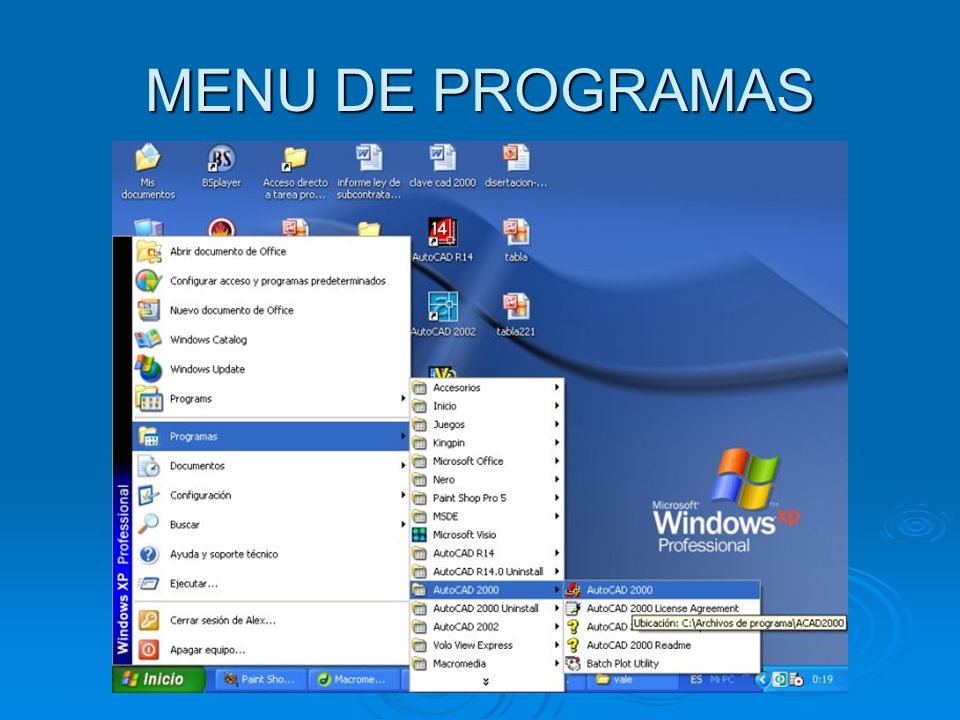Expand the Accesorios submenu arrow
The image size is (960, 720).
(557, 388)
